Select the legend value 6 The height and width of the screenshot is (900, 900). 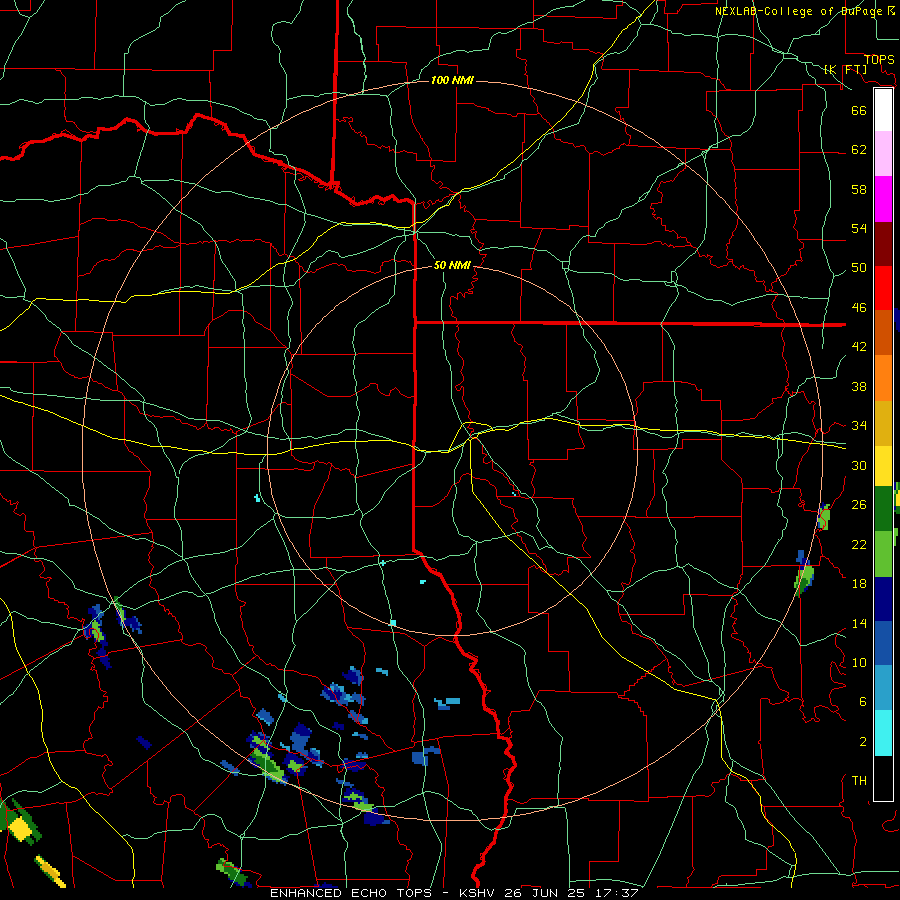point(862,702)
